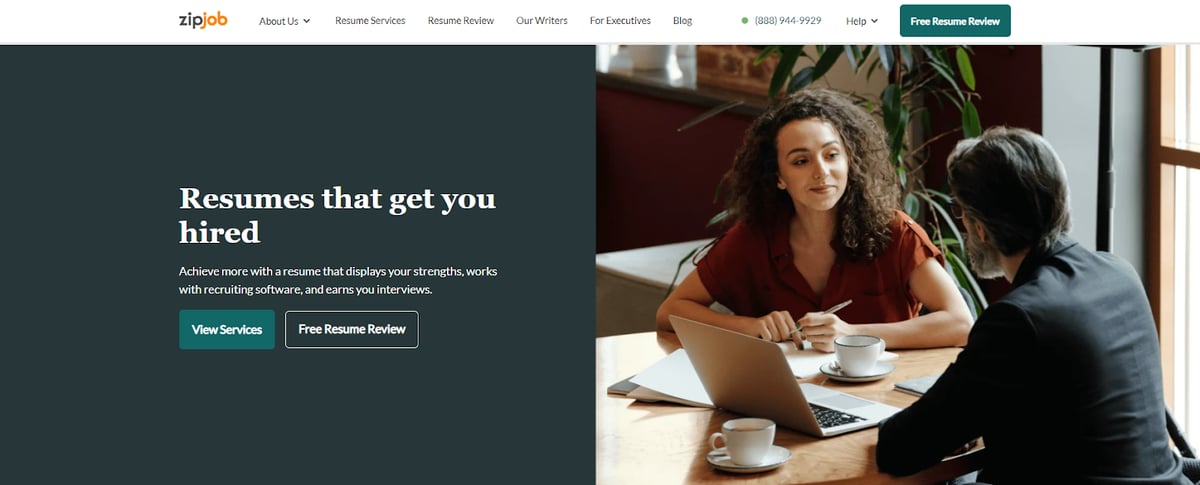Screen dimensions: 1200x485
Task: Open the Our Writers page
Action: (541, 21)
